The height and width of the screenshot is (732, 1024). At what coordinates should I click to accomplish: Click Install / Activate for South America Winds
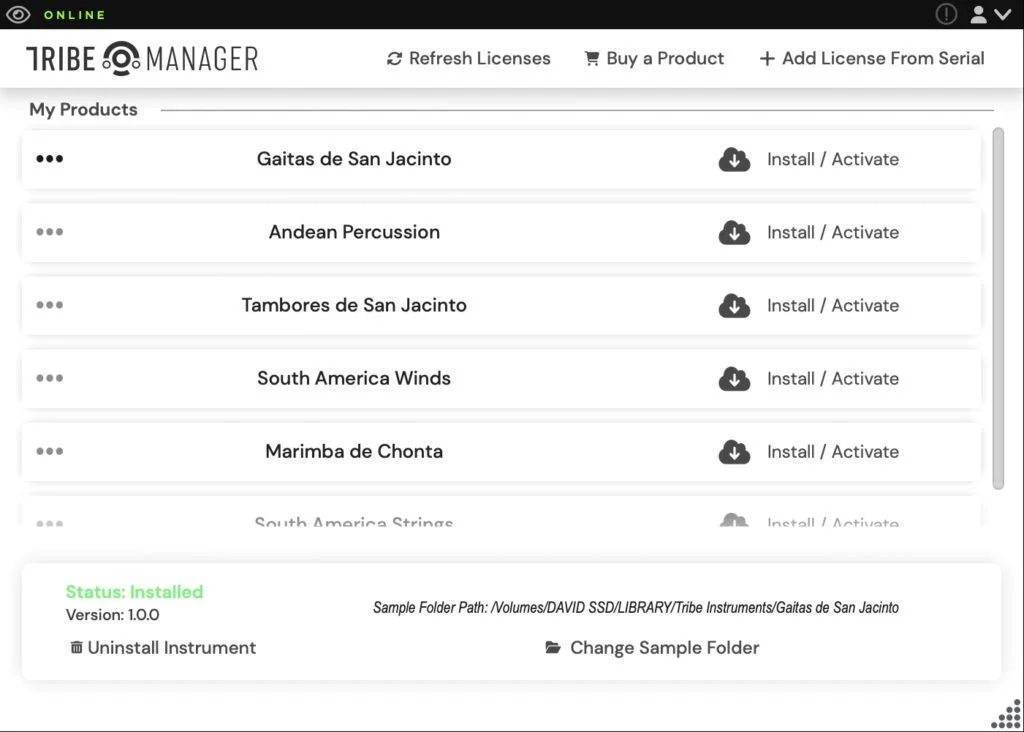tap(833, 379)
